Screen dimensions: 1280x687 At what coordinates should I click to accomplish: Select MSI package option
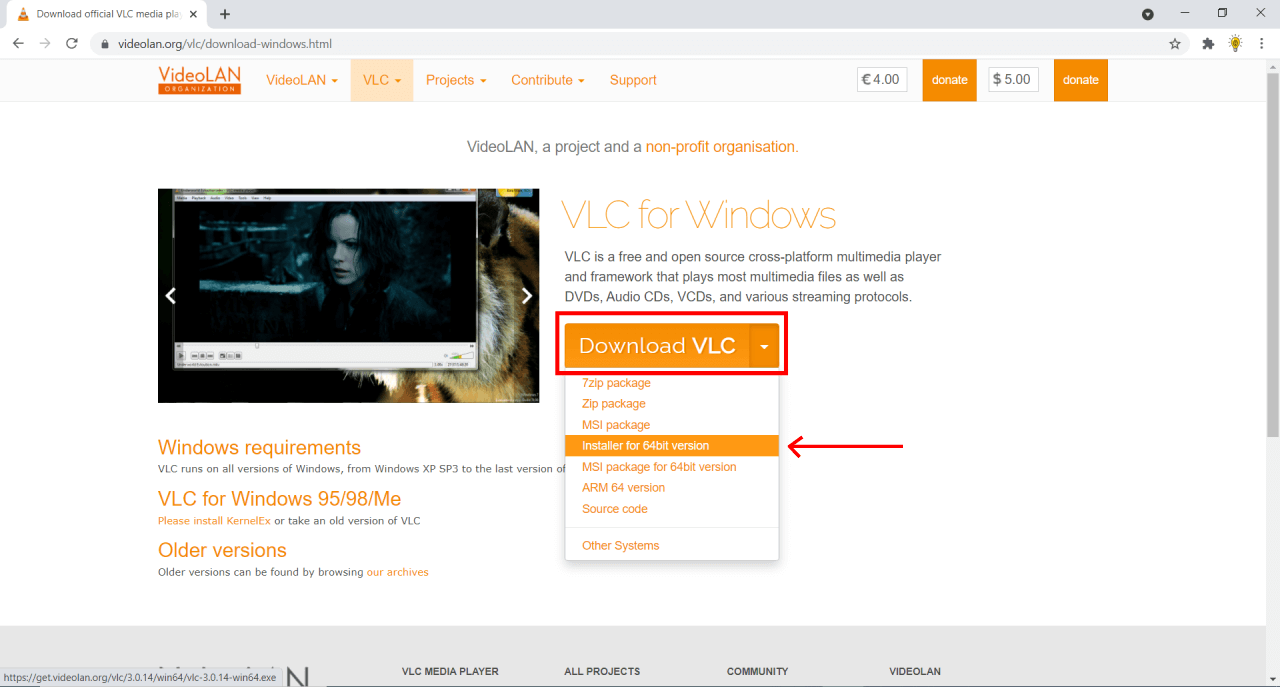(x=616, y=425)
